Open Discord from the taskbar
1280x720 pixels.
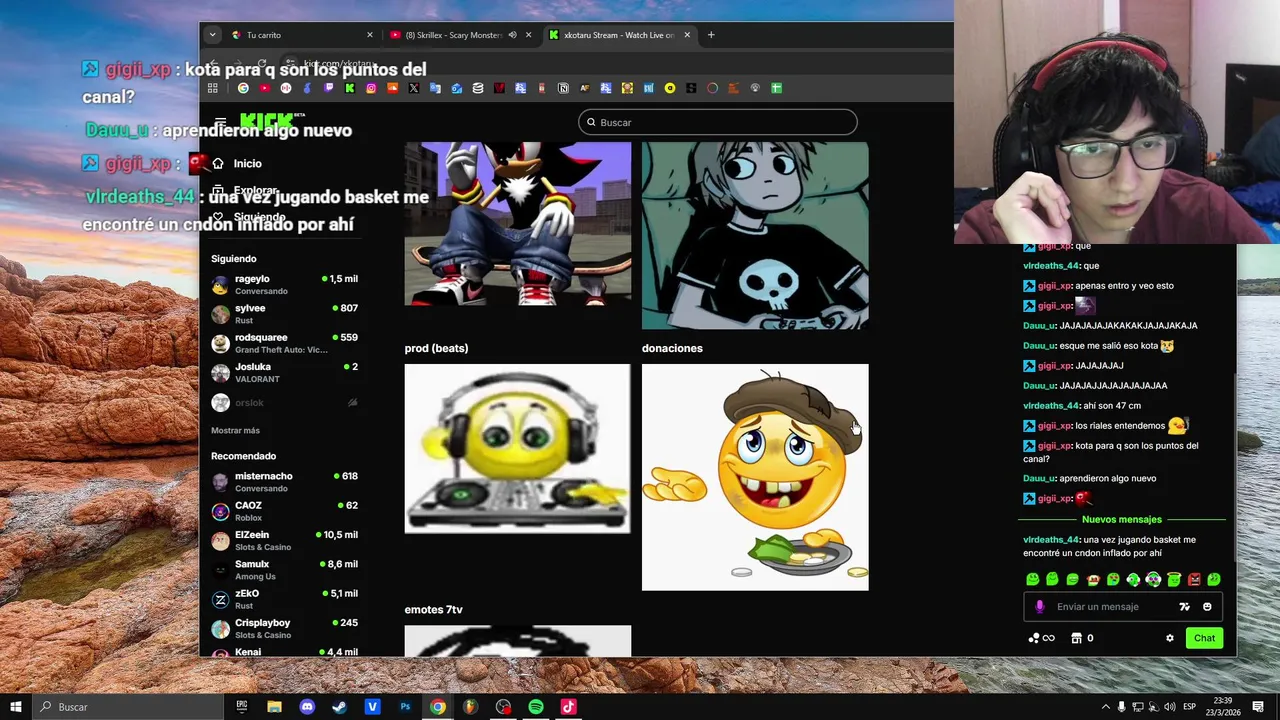coord(307,707)
